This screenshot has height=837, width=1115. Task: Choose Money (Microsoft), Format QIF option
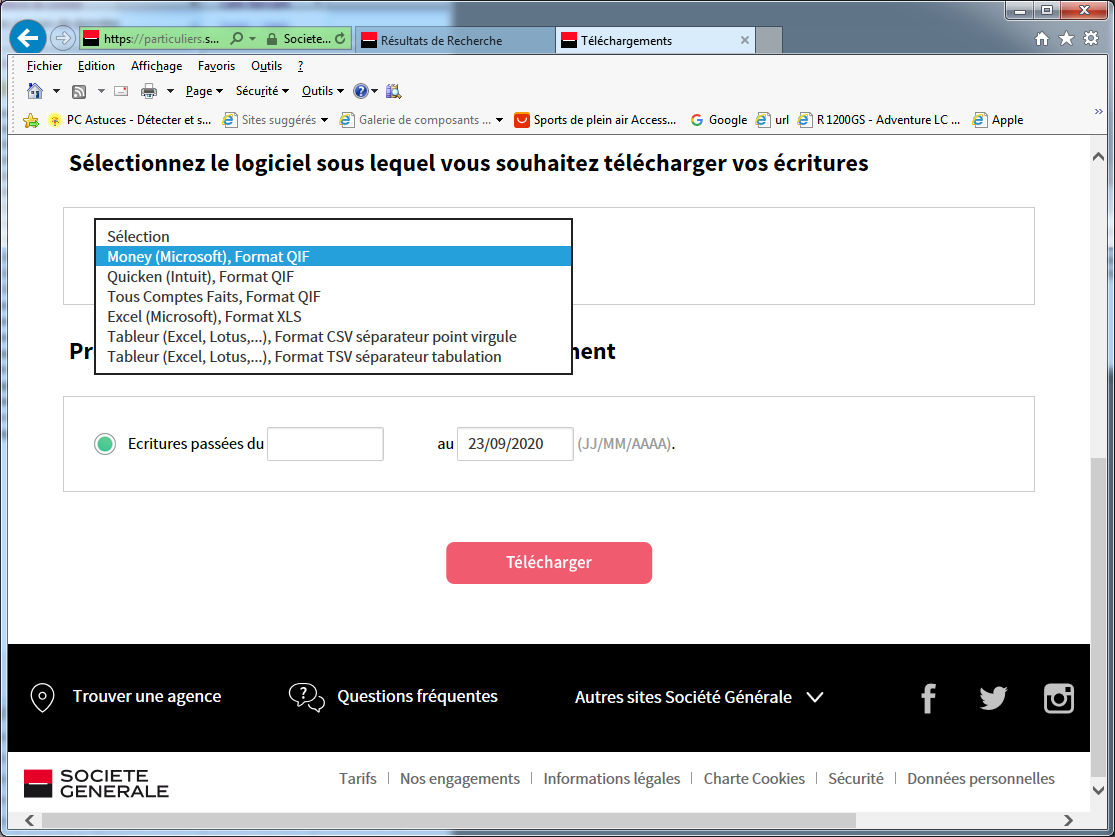[x=334, y=256]
